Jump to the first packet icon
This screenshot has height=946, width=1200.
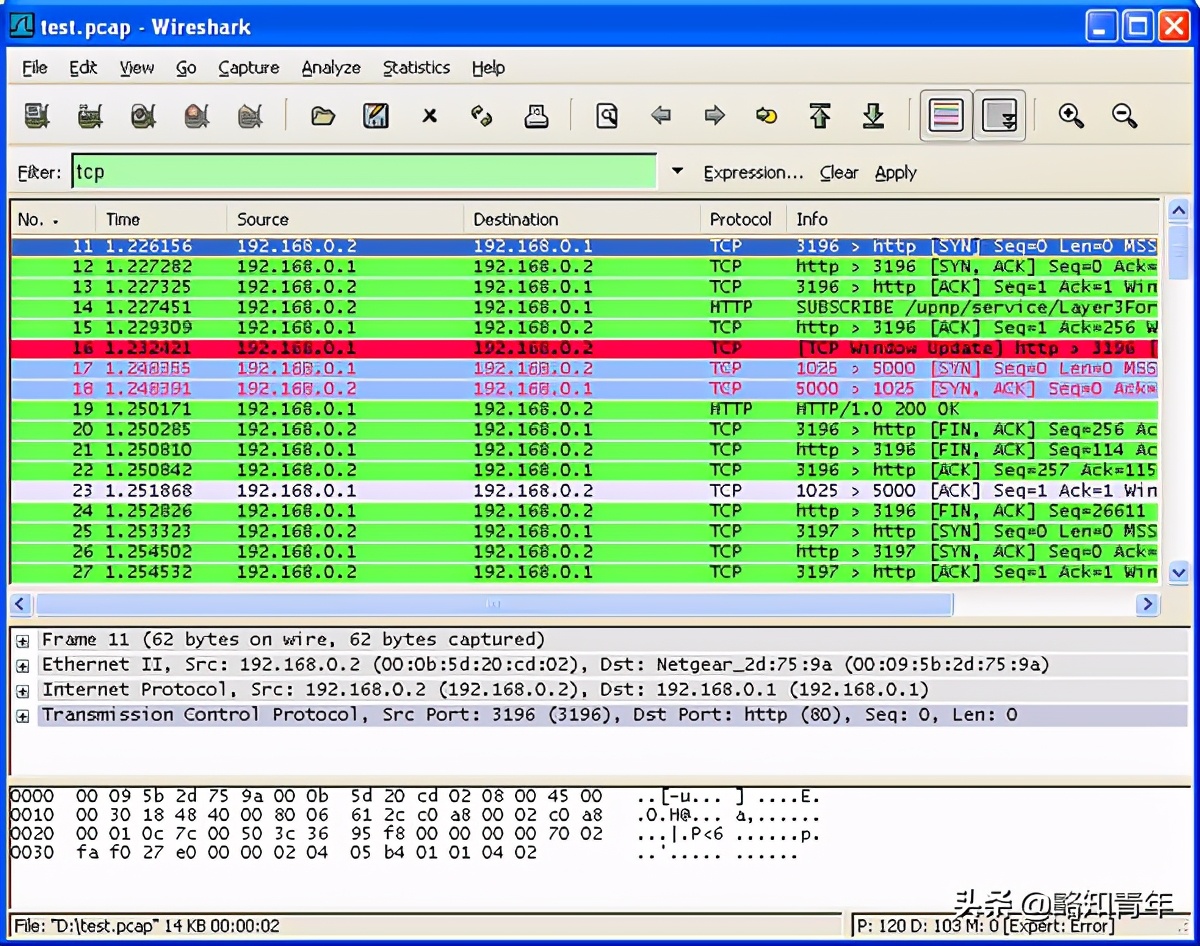820,116
